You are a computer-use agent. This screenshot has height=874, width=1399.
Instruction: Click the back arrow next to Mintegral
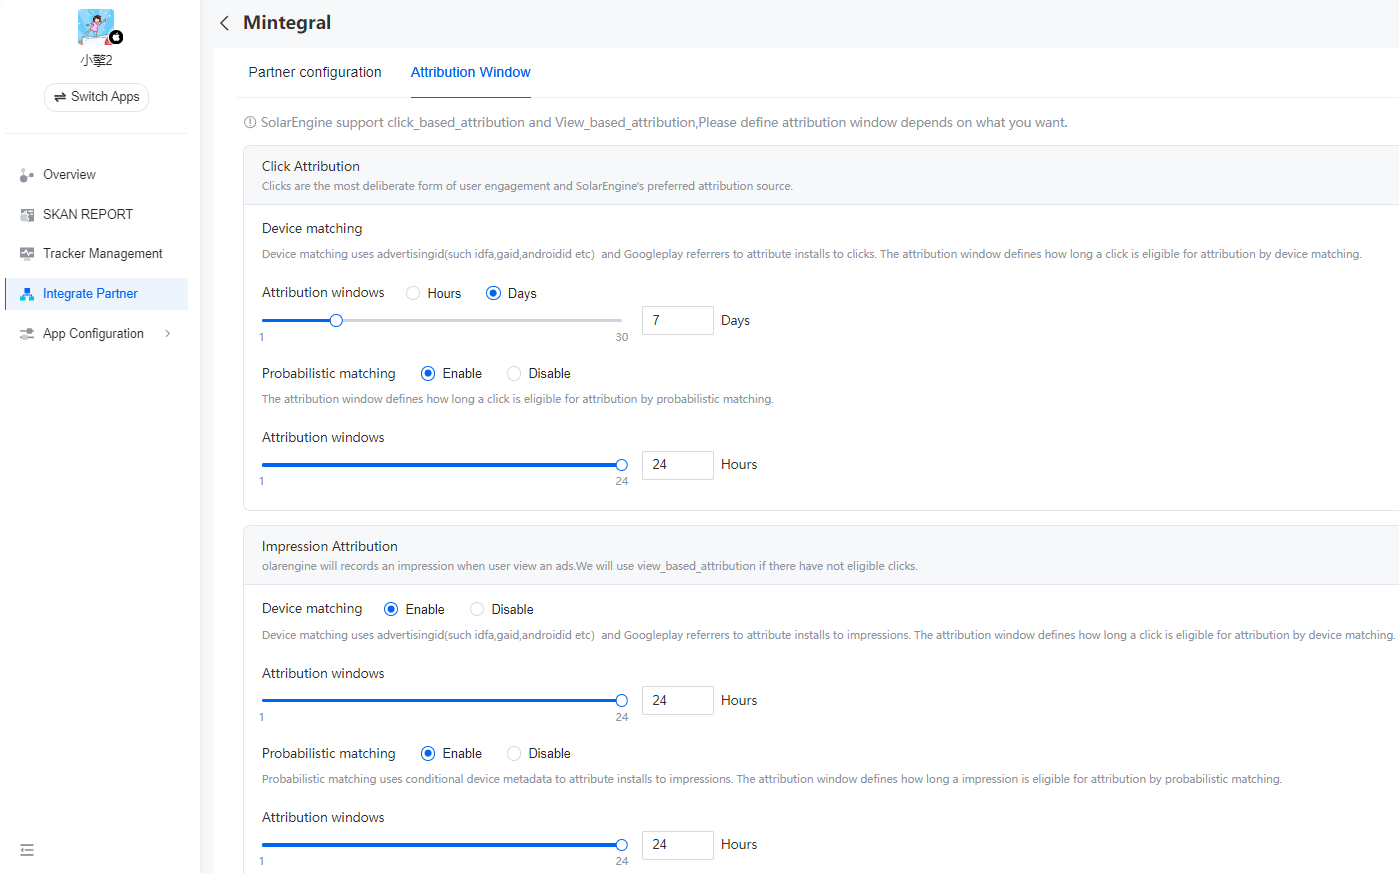(x=224, y=23)
